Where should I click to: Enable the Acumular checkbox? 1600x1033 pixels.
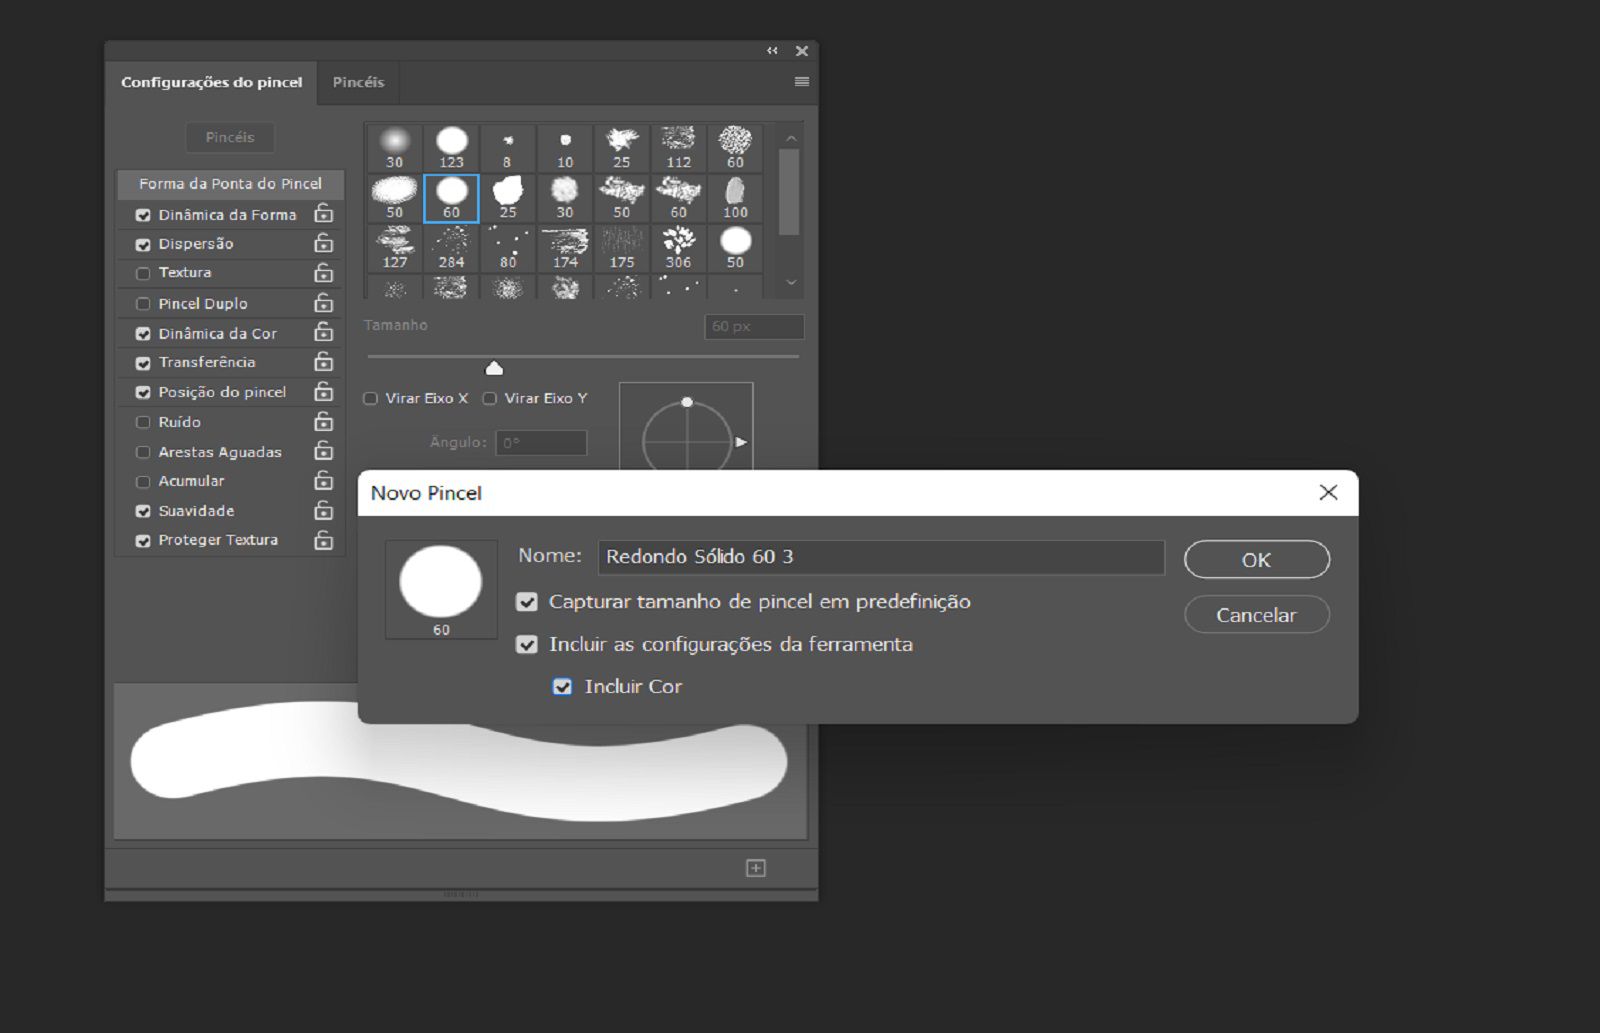pyautogui.click(x=143, y=481)
